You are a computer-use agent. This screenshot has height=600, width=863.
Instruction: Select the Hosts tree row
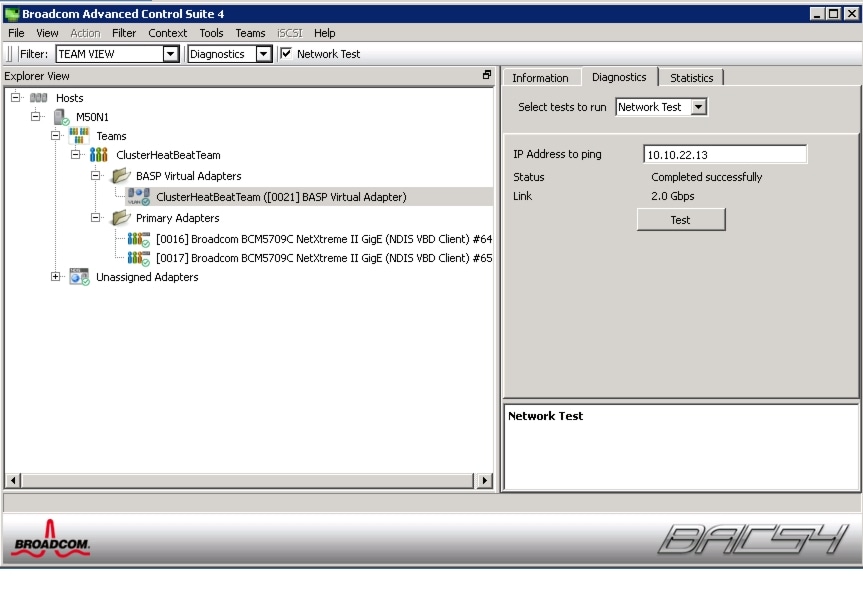click(x=69, y=98)
